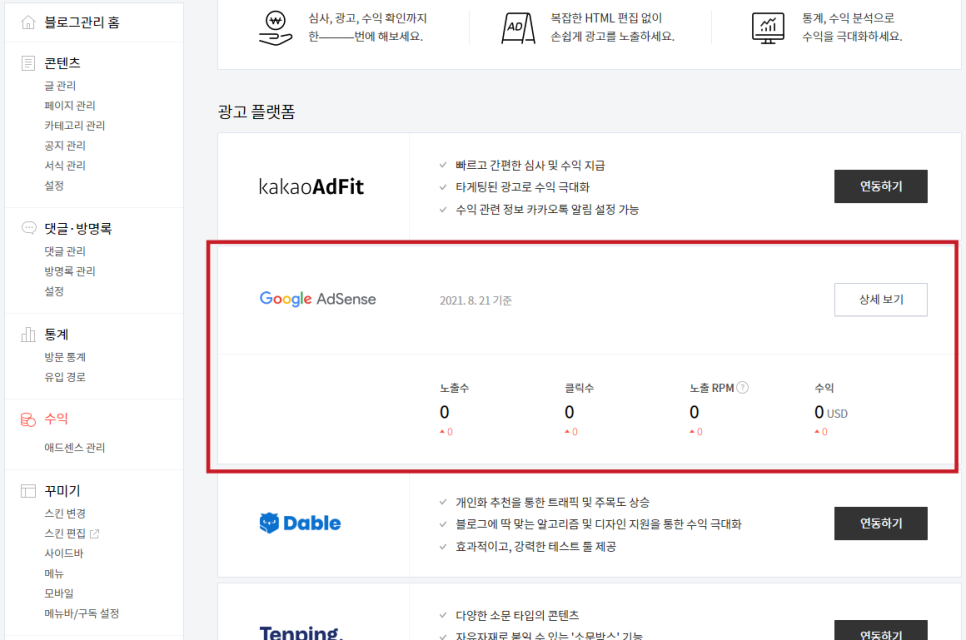This screenshot has width=966, height=640.
Task: Open 방명록 관리 in sidebar
Action: tap(70, 271)
